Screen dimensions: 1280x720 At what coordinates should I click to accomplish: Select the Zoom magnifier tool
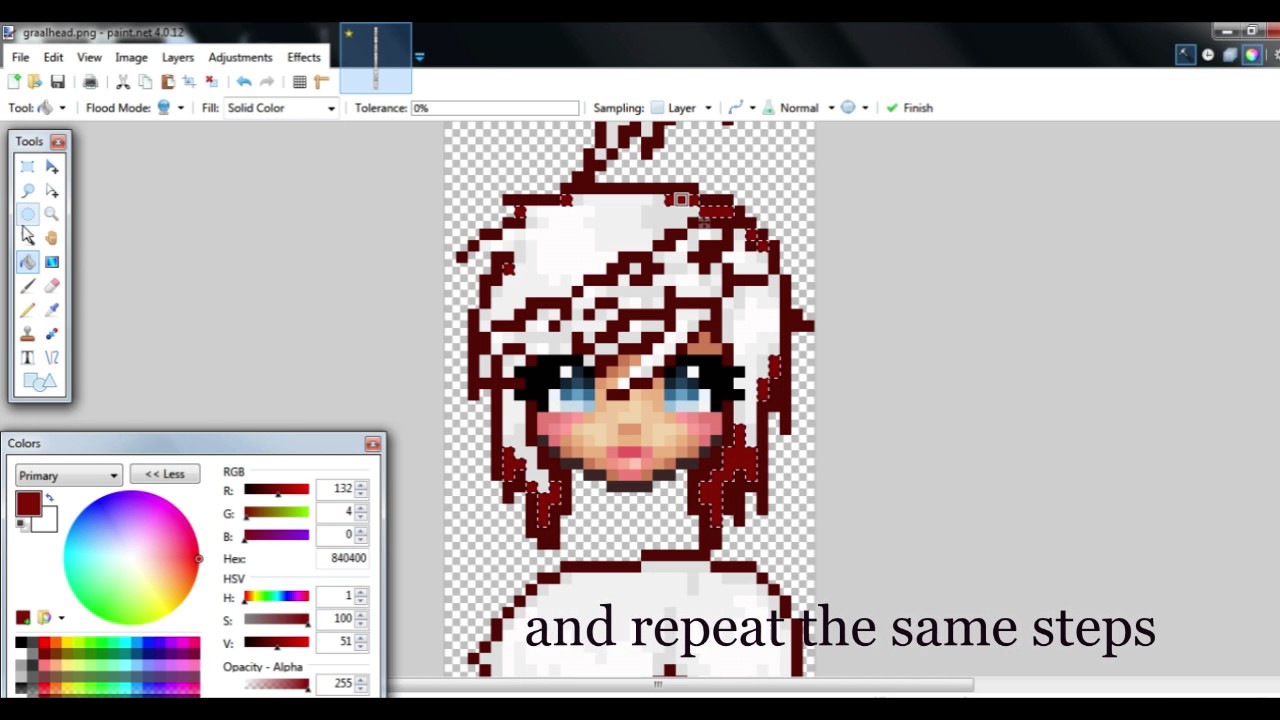[x=52, y=214]
